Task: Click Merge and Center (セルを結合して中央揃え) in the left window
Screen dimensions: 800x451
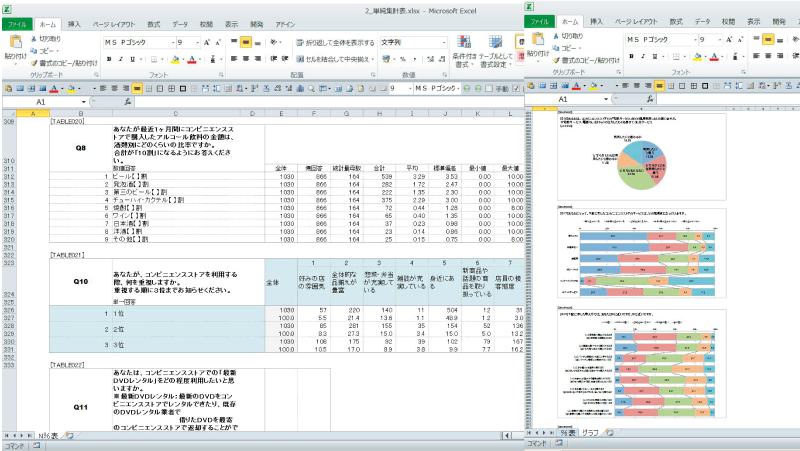Action: pyautogui.click(x=335, y=59)
